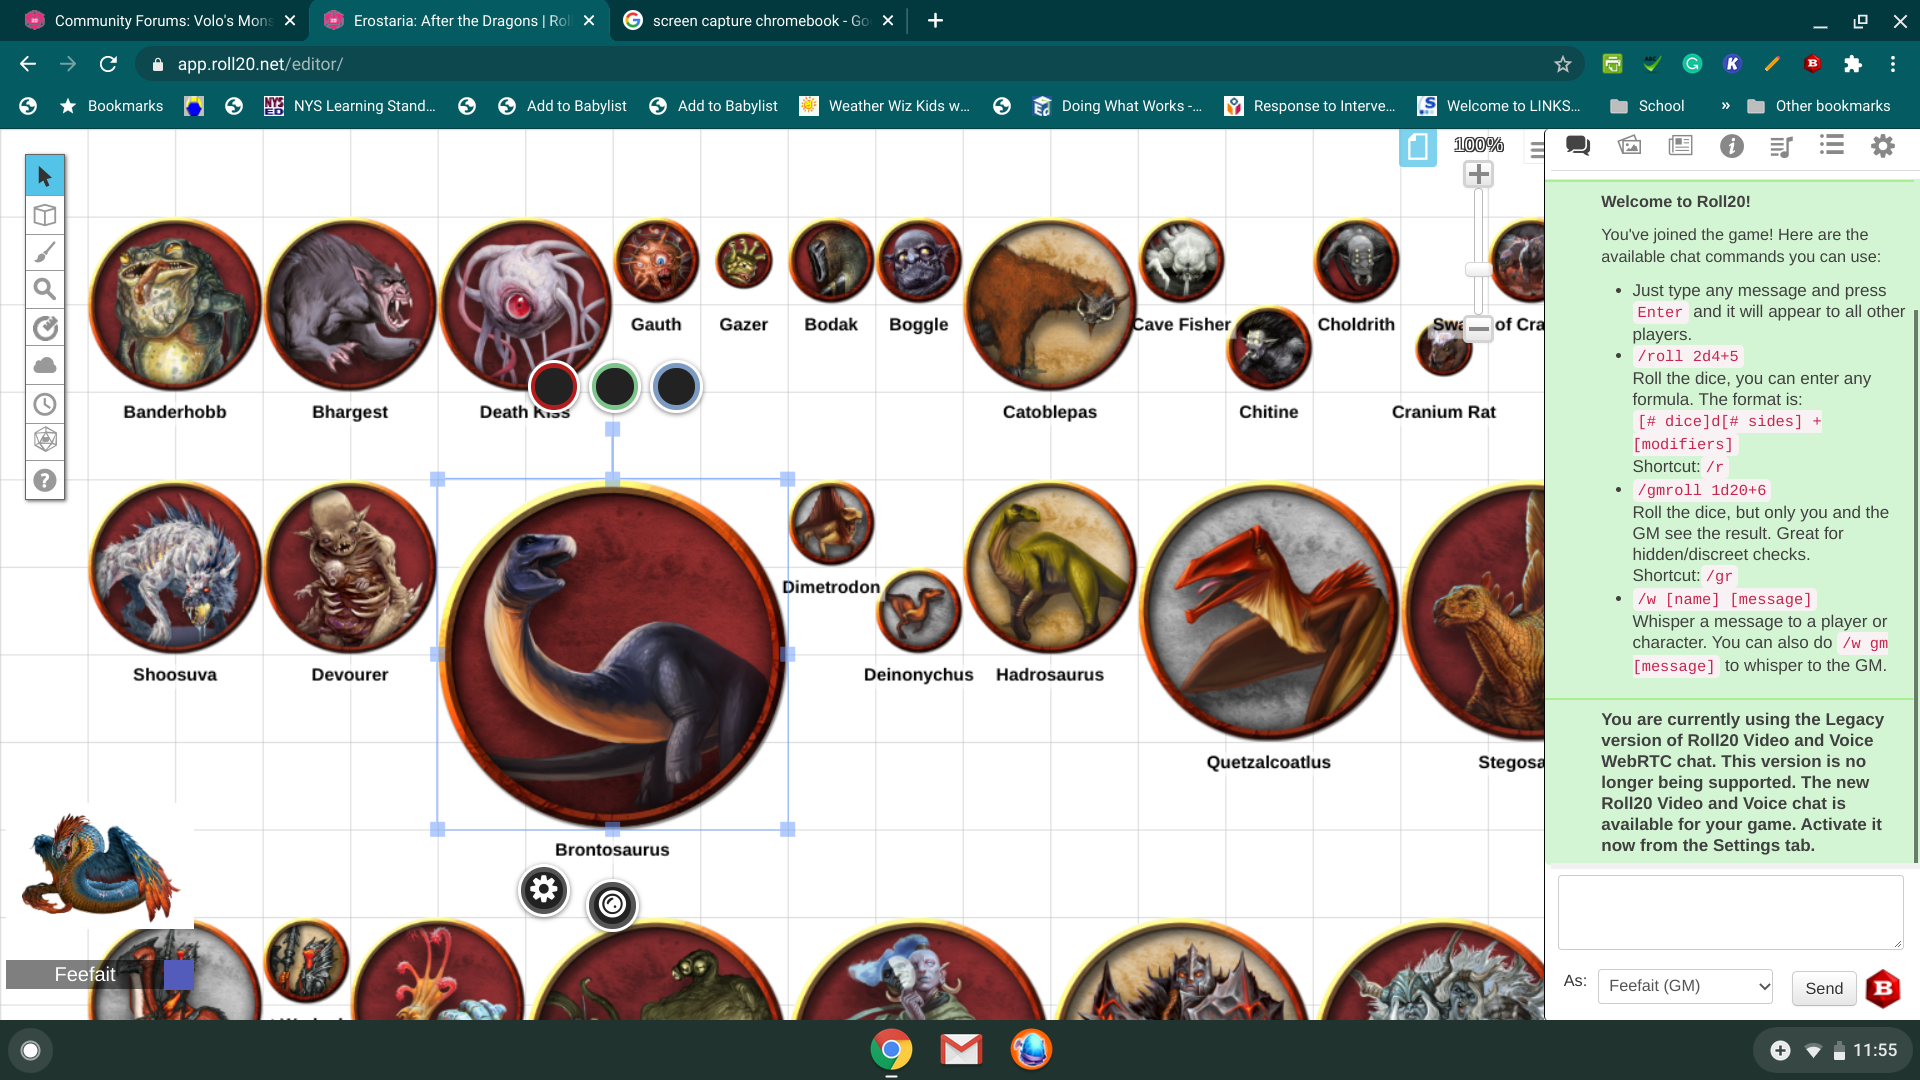Select the Quetzalcoatlus token
Screen dimensions: 1920x1080
[x=1268, y=610]
